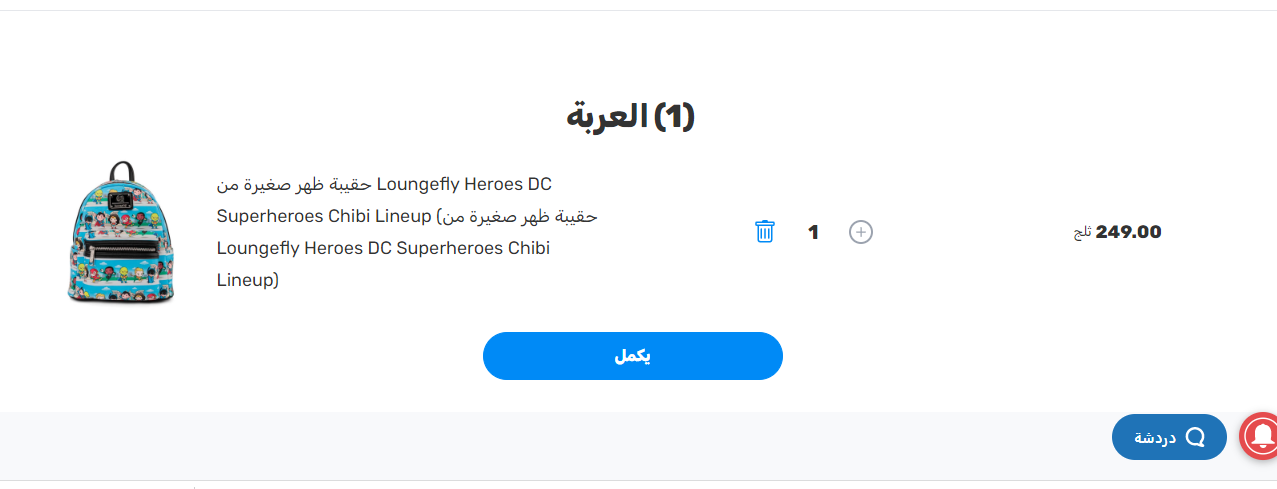Click the Loungefly backpack thumbnail
Image resolution: width=1277 pixels, height=489 pixels.
point(120,232)
